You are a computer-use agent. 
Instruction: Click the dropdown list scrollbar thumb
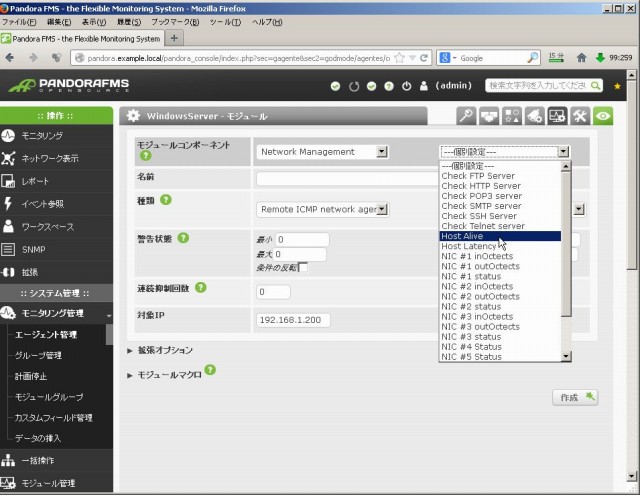click(x=566, y=244)
